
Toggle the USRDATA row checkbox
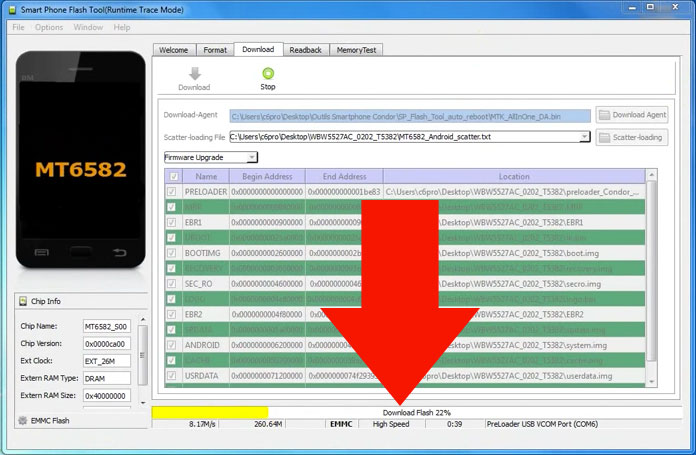(171, 376)
